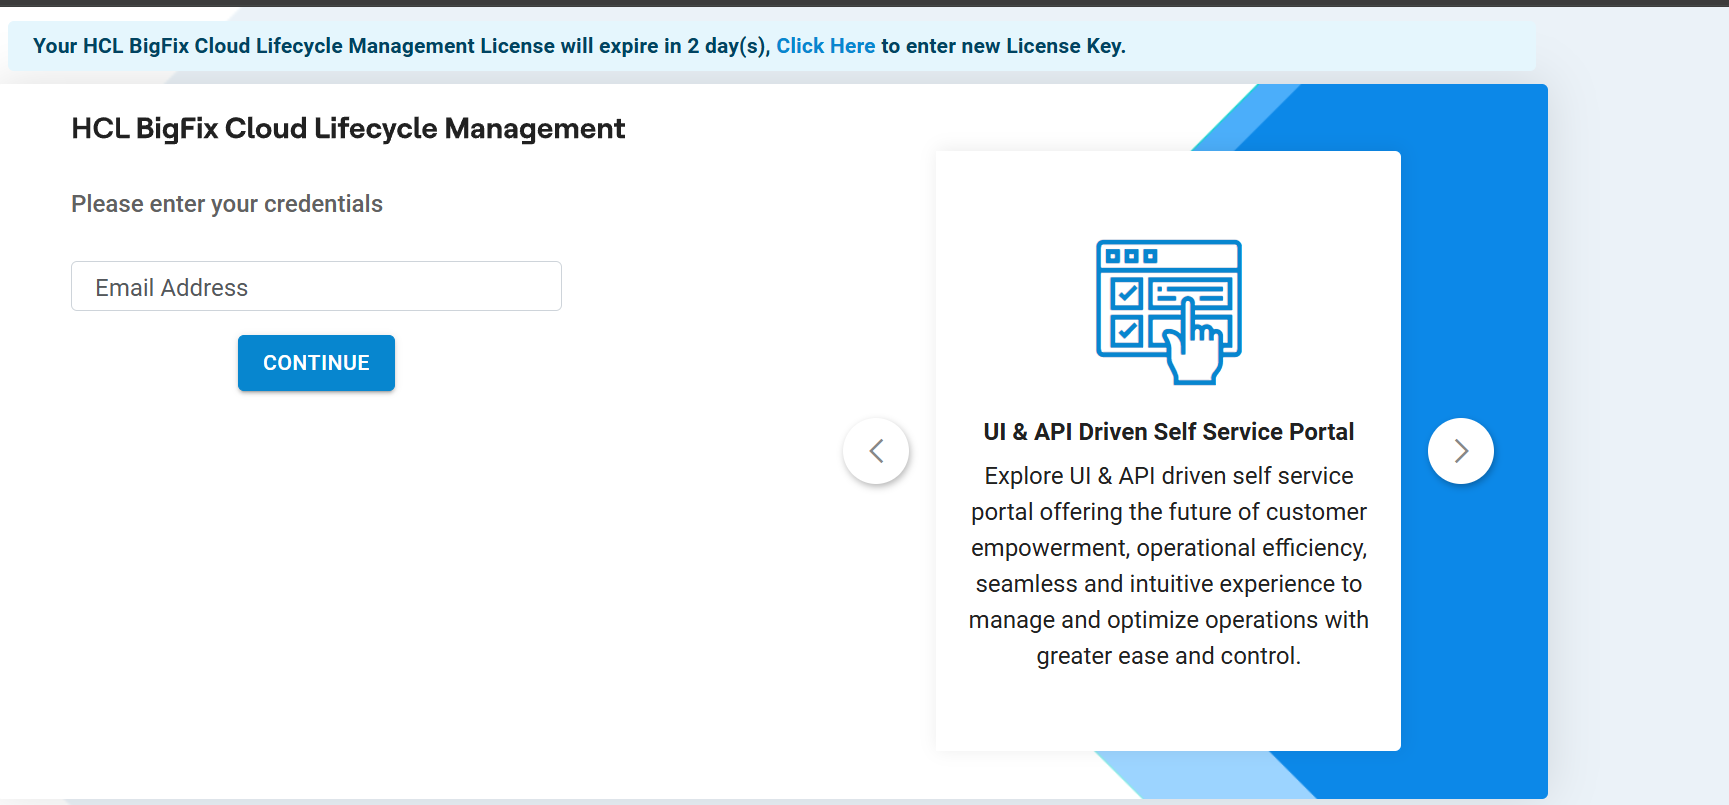Advance to the next carousel slide
1729x805 pixels.
(1460, 451)
